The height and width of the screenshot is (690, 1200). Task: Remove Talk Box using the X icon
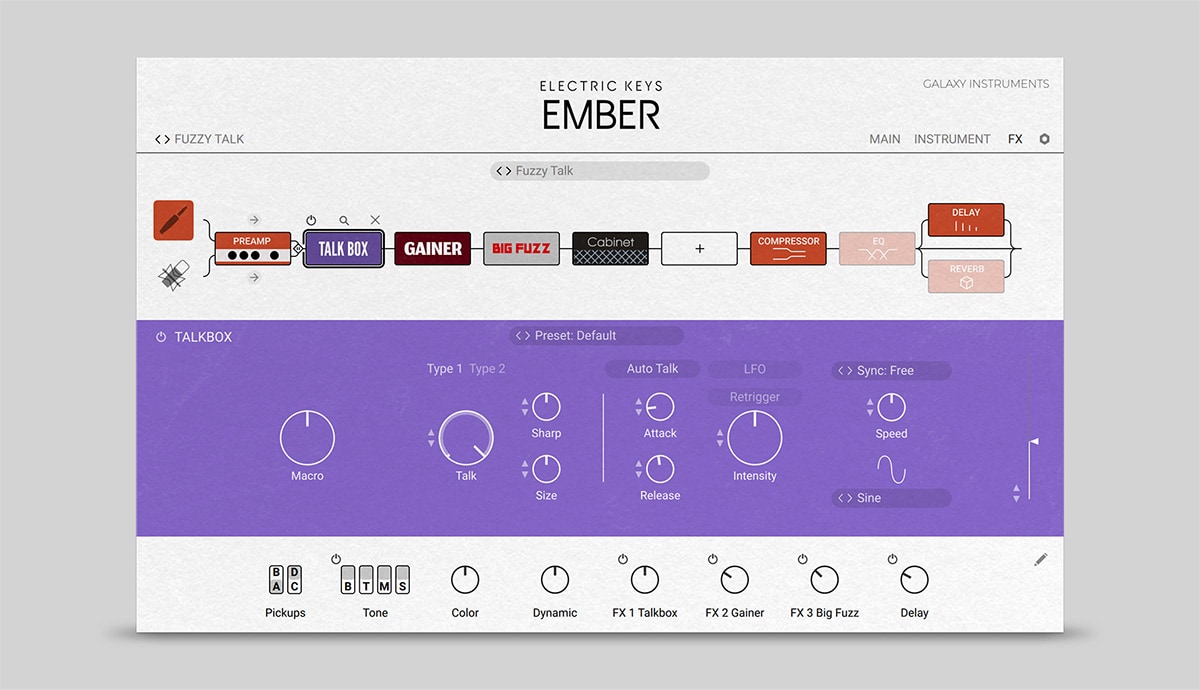coord(375,220)
